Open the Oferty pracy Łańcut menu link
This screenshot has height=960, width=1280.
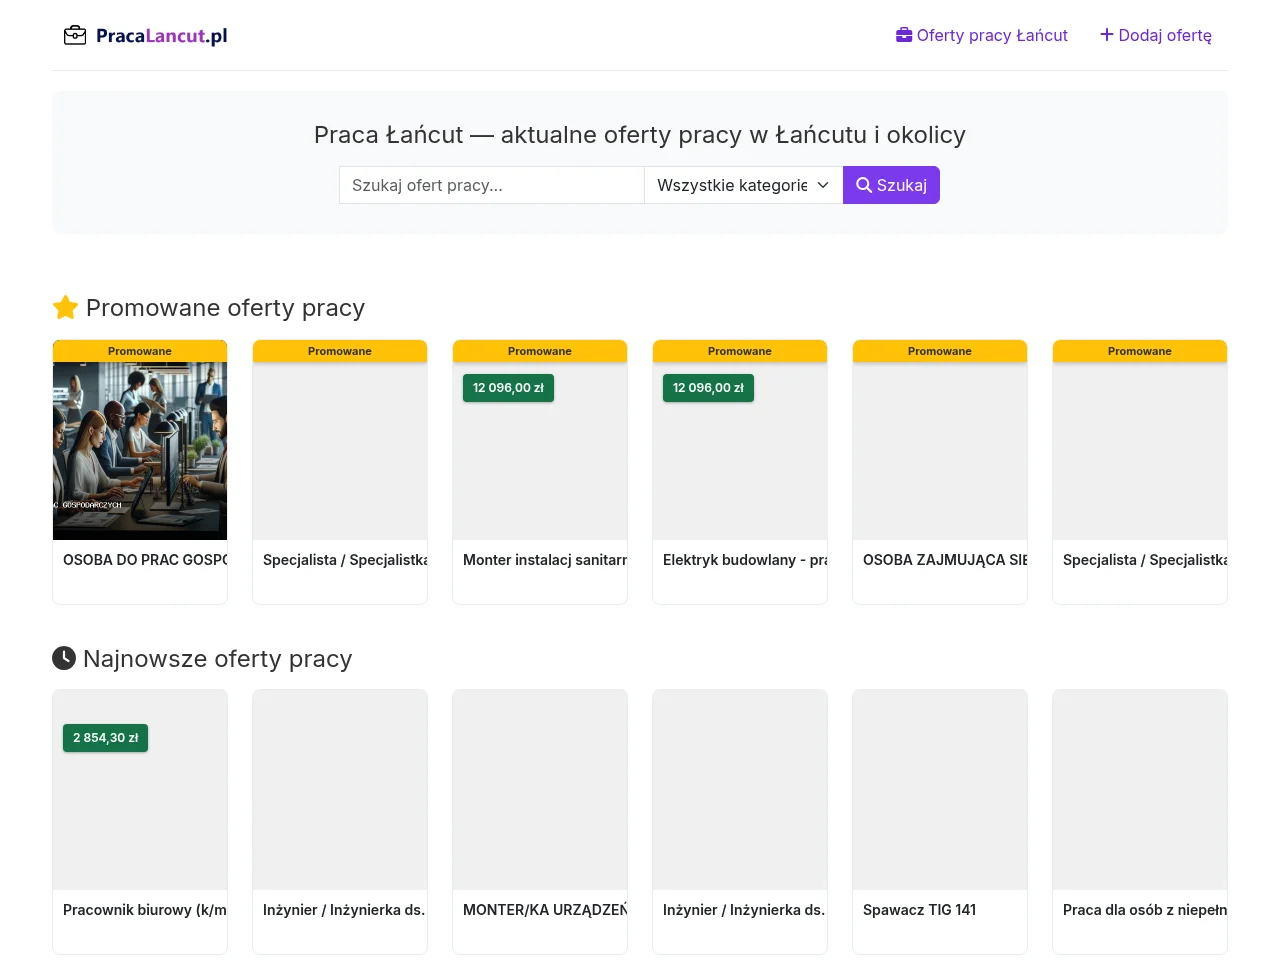pos(982,35)
